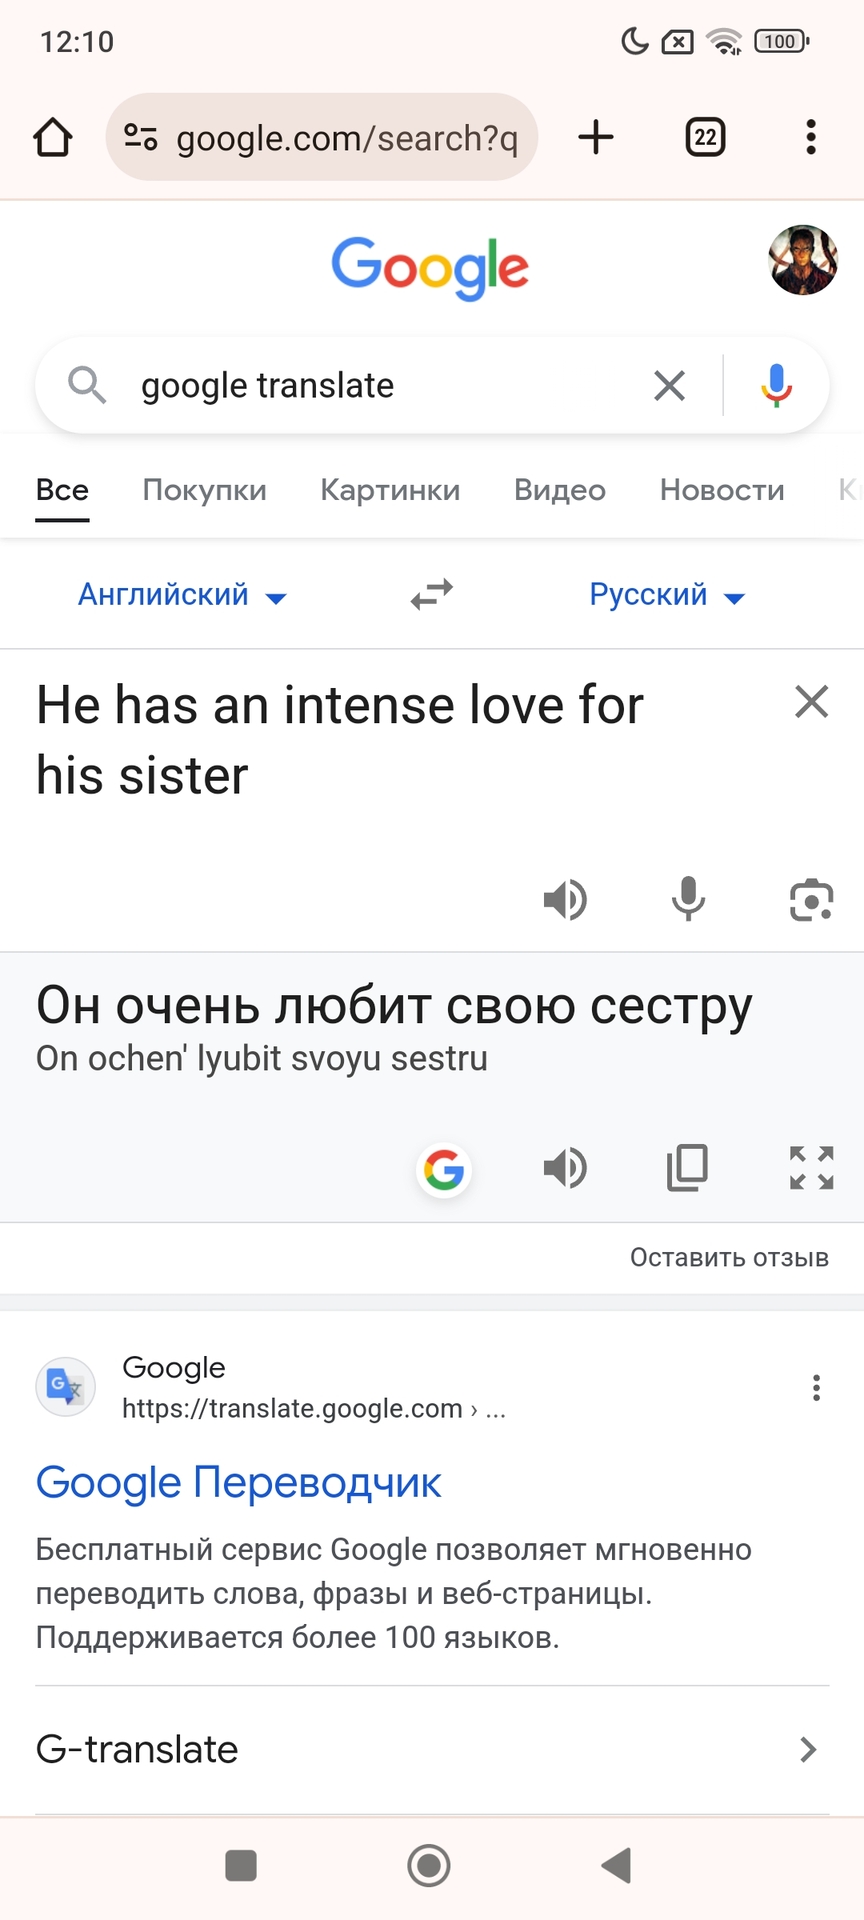Screen dimensions: 864x1920
Task: Open camera translation icon
Action: (811, 900)
